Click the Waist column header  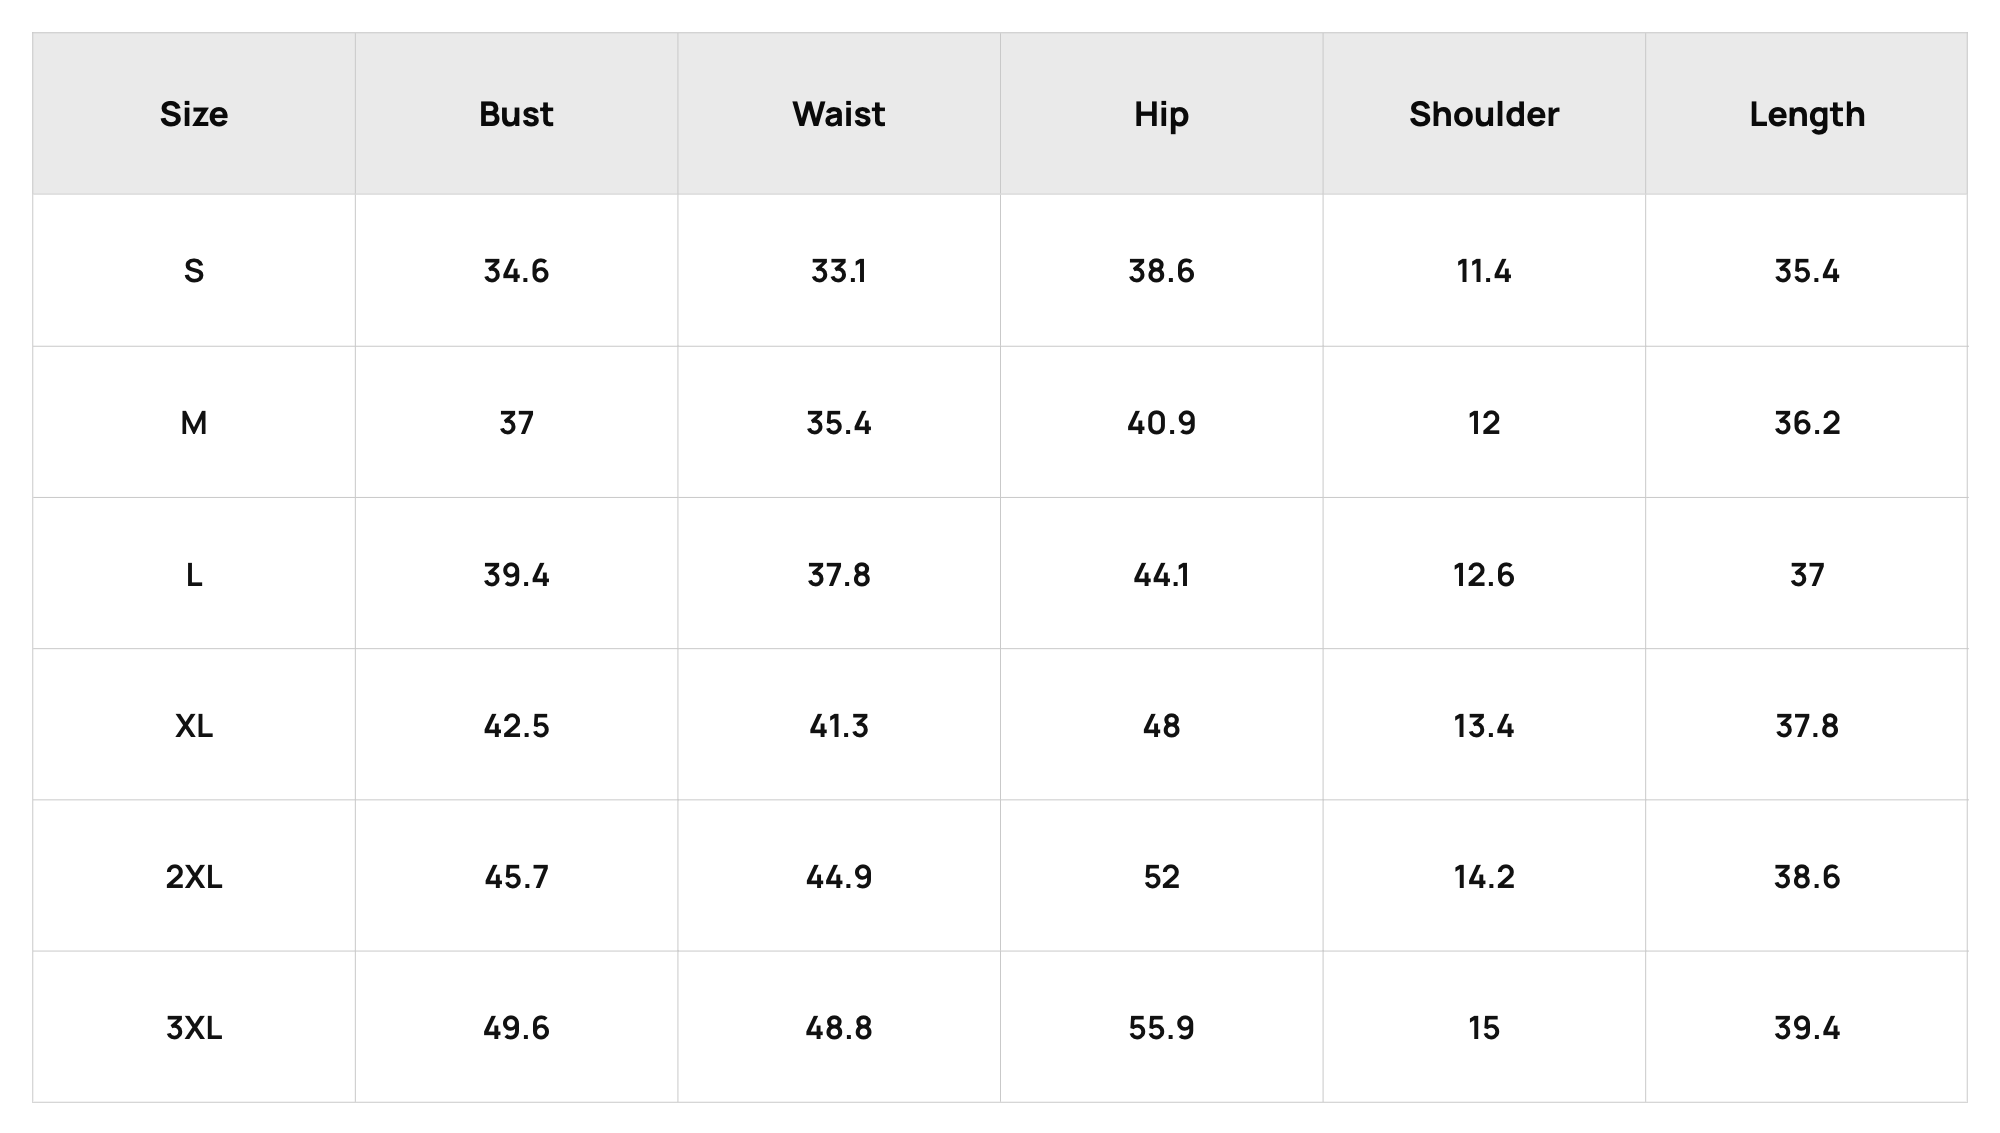pos(839,114)
